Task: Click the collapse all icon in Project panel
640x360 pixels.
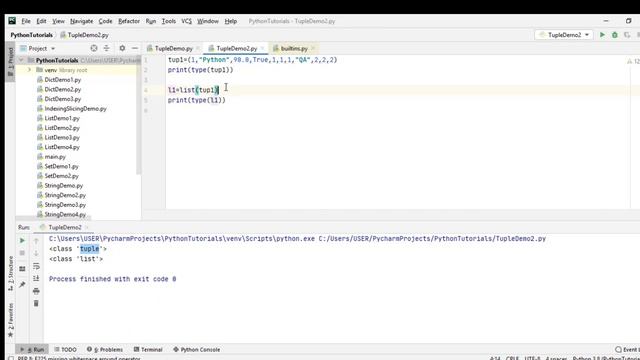Action: [107, 48]
